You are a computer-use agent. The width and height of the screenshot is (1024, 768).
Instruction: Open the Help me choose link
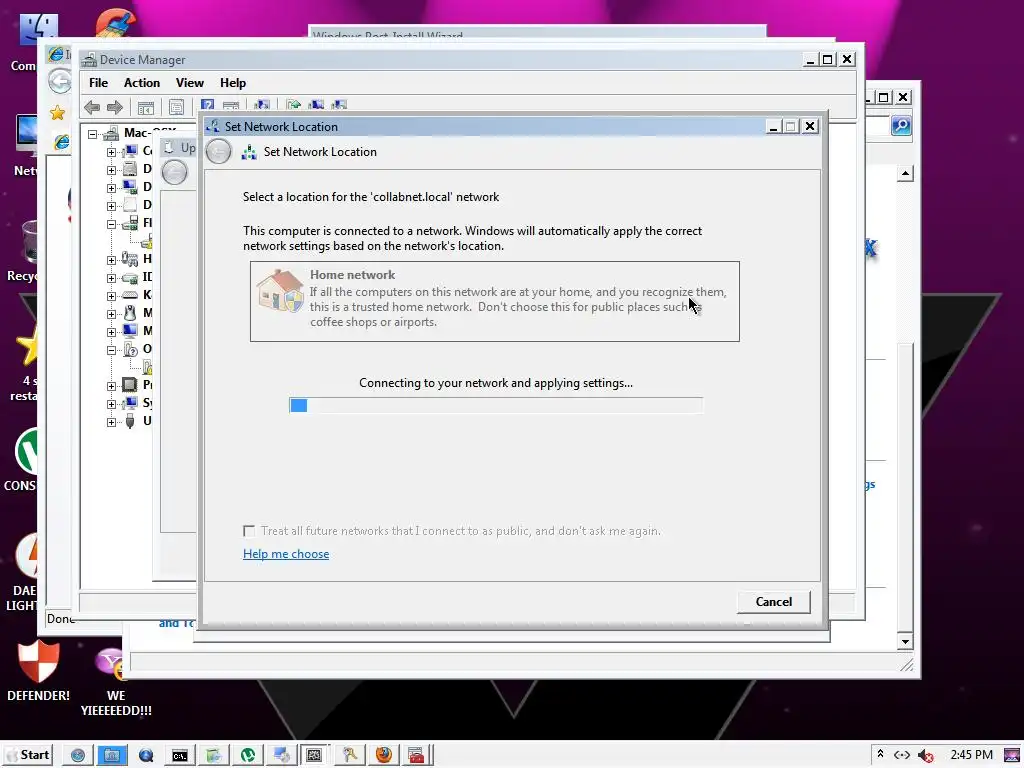pyautogui.click(x=286, y=554)
